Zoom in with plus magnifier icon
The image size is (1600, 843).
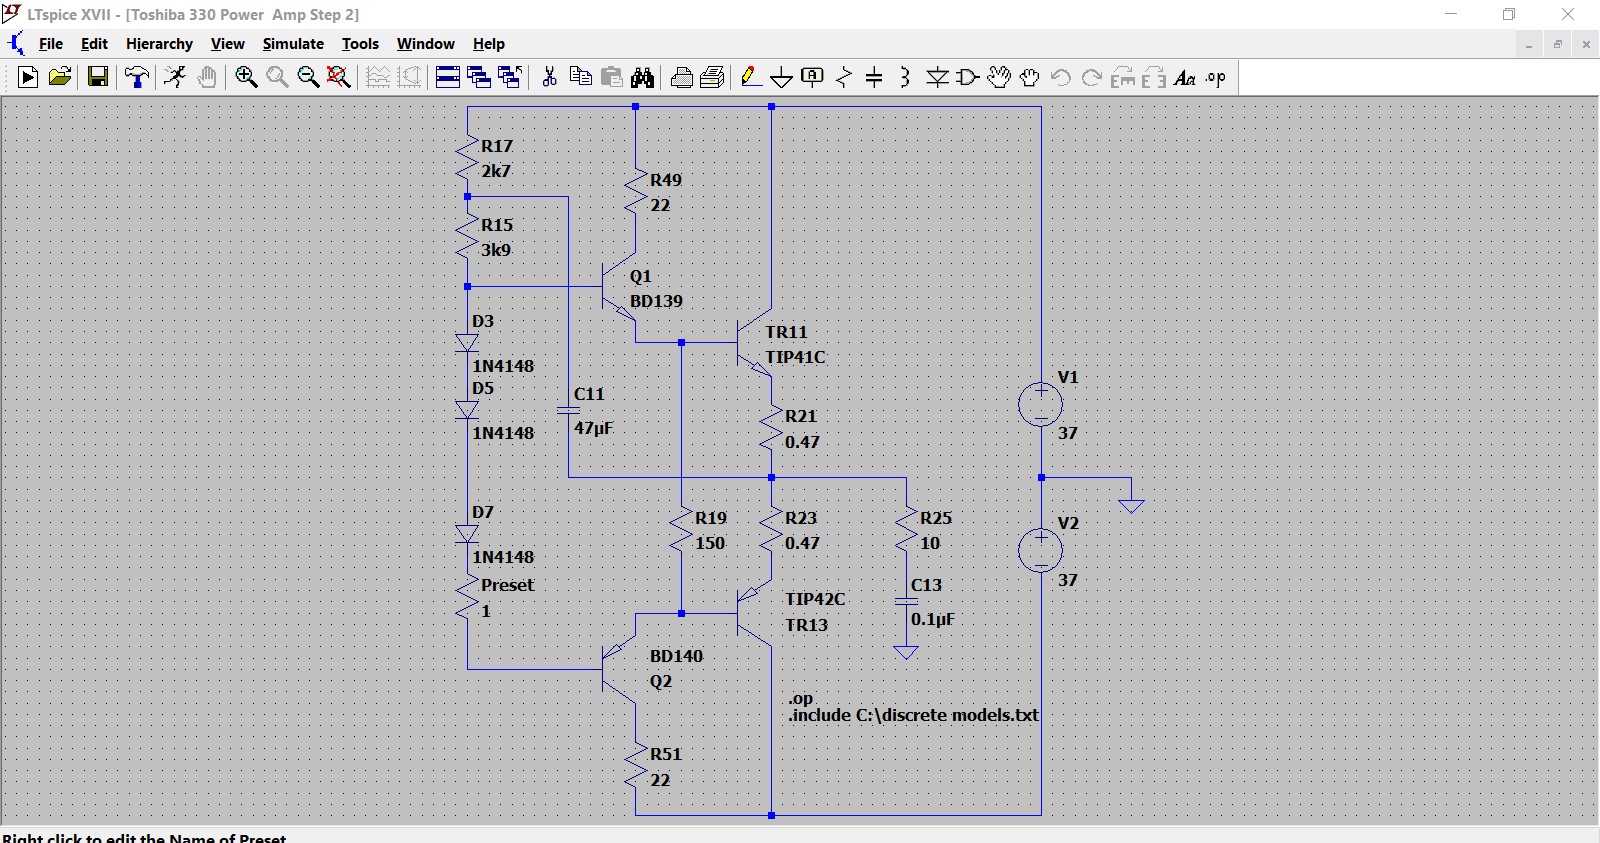[246, 77]
